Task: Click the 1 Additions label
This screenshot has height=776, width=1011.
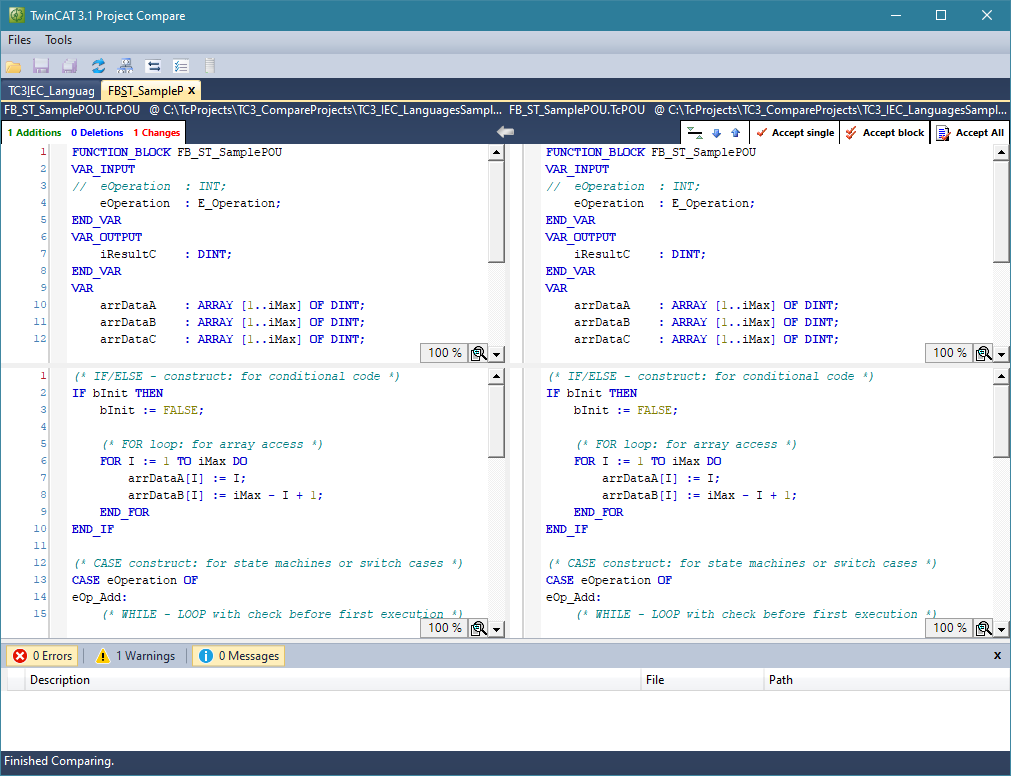Action: (x=34, y=133)
